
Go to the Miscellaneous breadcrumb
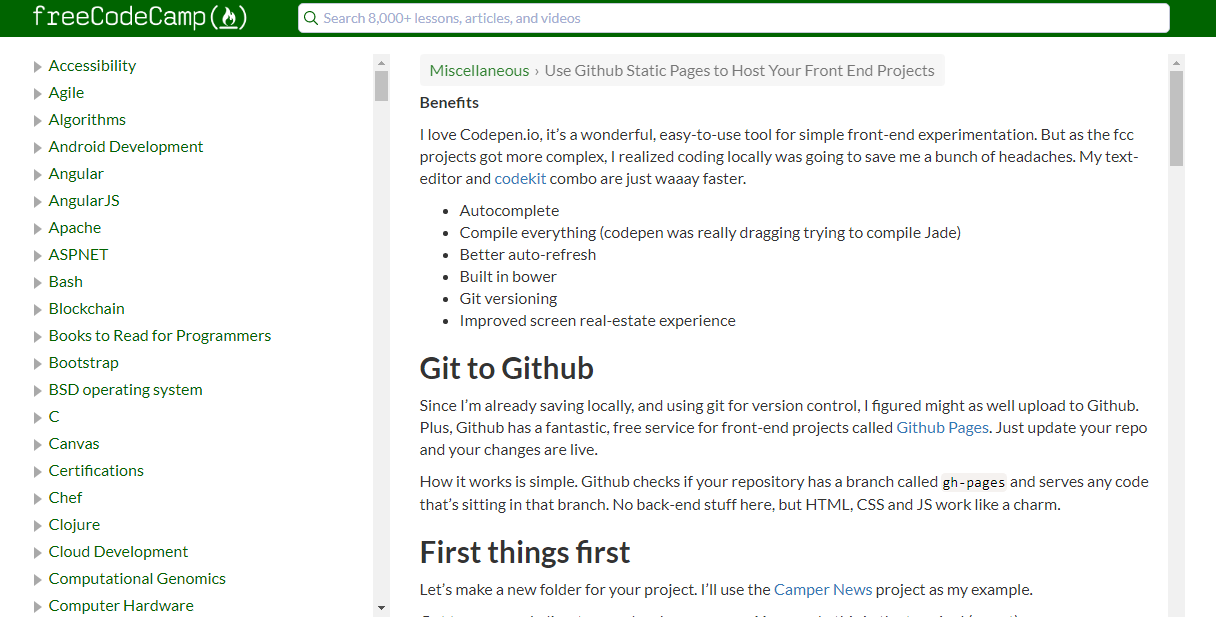pyautogui.click(x=479, y=71)
